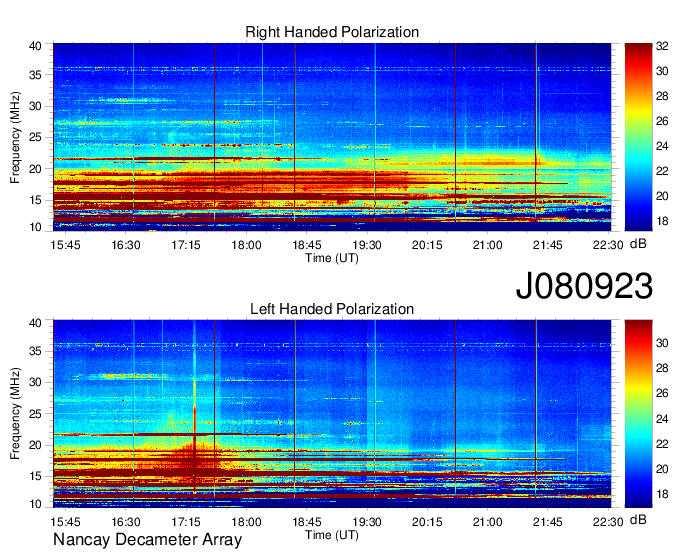The image size is (680, 552).
Task: Click the 18 value on left-handed color bar
Action: coord(662,494)
